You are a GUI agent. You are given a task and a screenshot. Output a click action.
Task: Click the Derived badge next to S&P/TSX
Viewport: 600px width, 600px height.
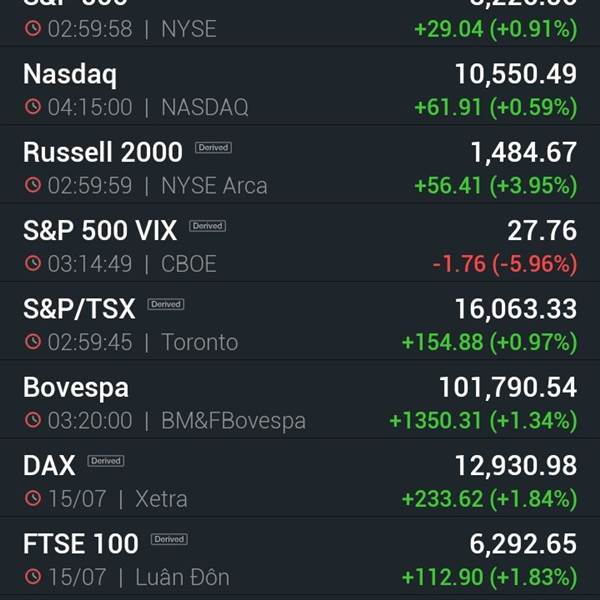tap(166, 304)
